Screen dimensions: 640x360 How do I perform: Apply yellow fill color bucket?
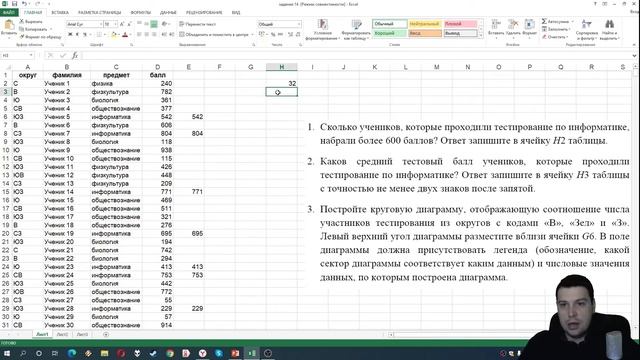click(114, 35)
